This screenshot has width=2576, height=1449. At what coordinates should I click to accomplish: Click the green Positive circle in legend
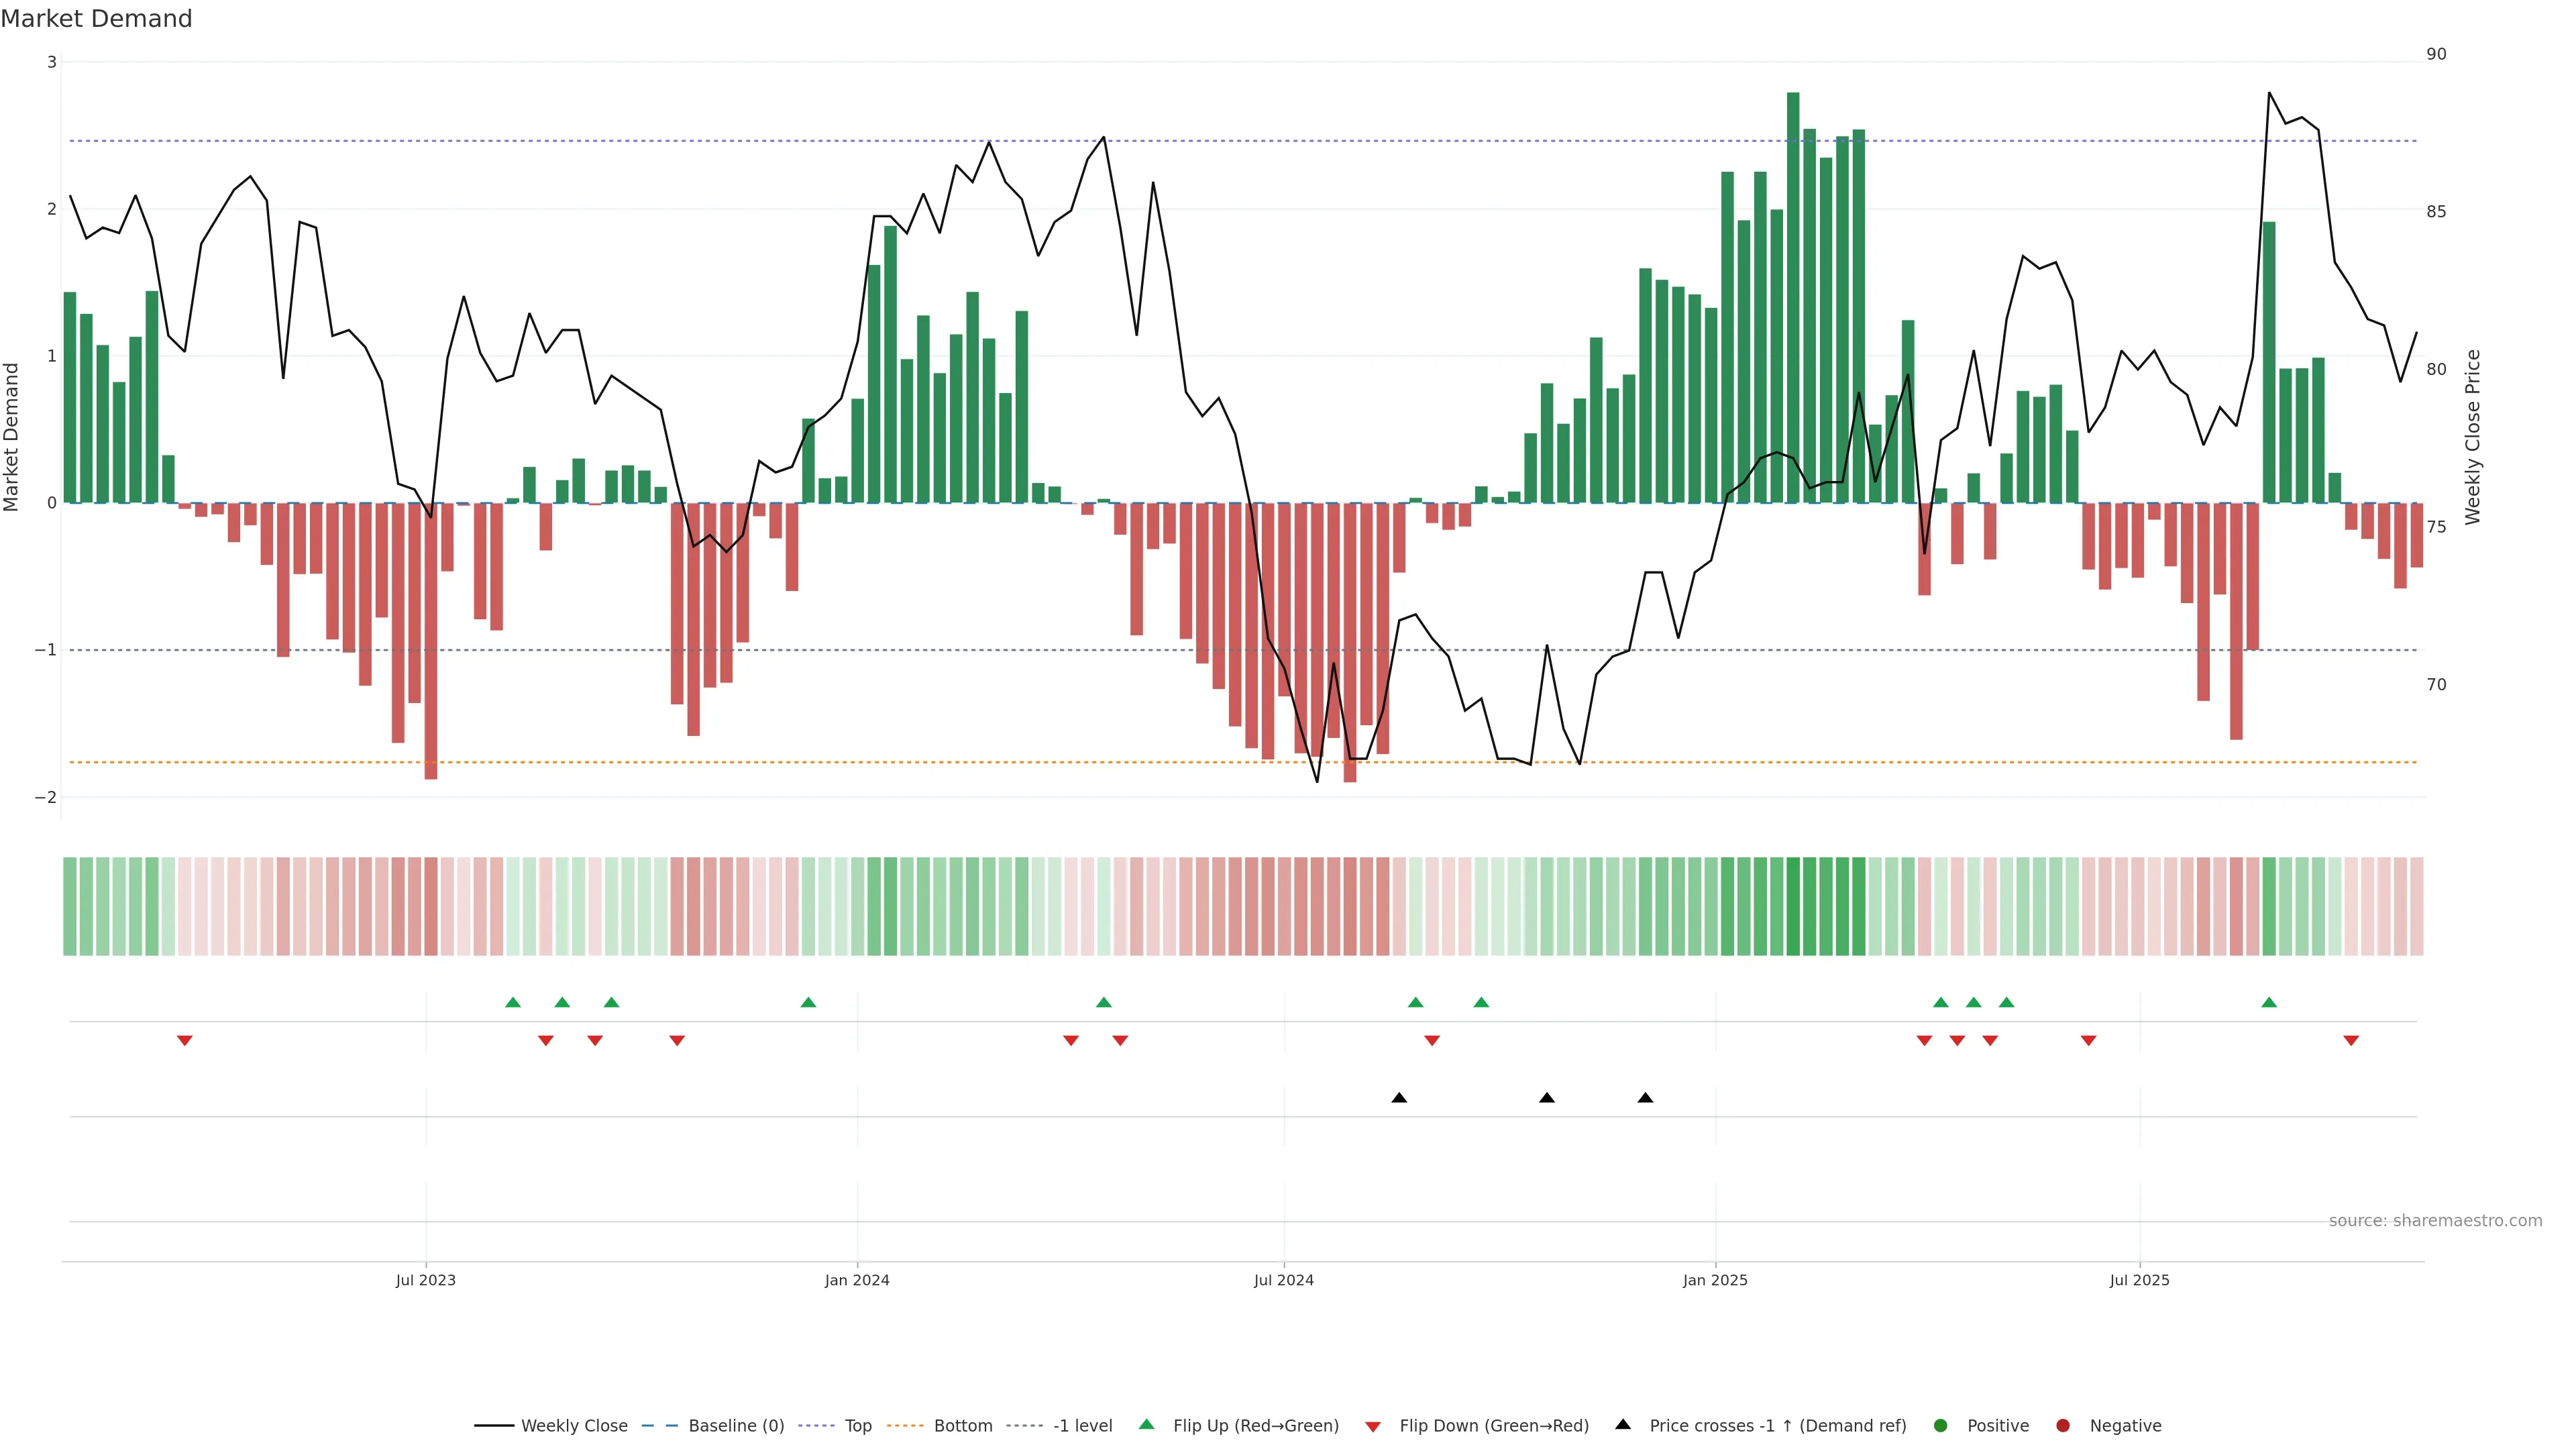point(1941,1426)
